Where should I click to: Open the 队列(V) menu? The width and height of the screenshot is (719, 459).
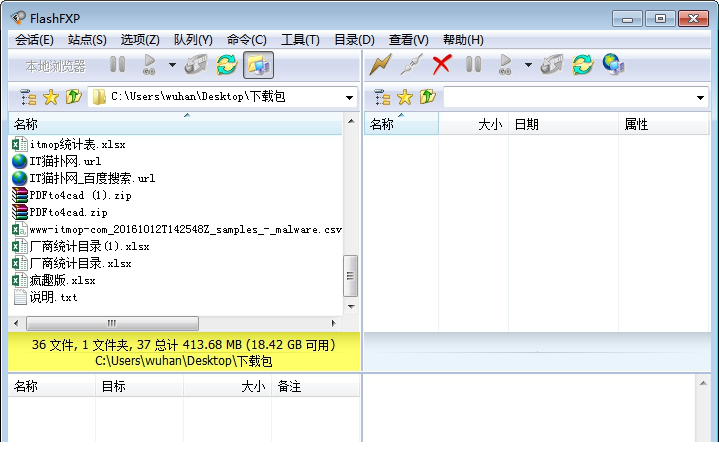[193, 40]
